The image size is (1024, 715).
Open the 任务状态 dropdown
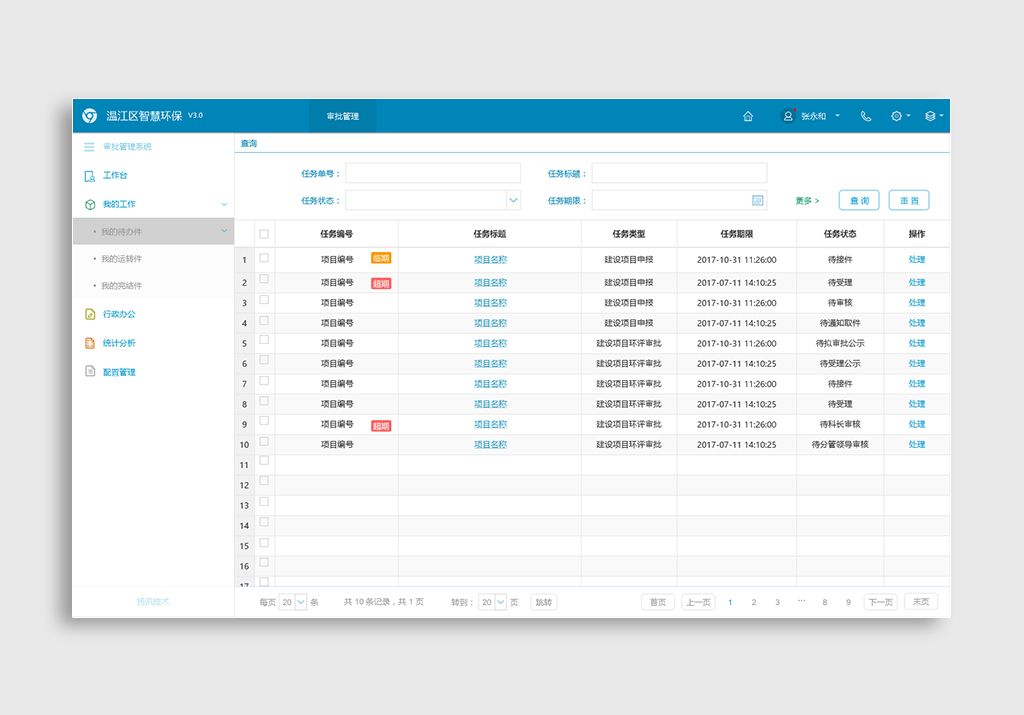point(513,201)
